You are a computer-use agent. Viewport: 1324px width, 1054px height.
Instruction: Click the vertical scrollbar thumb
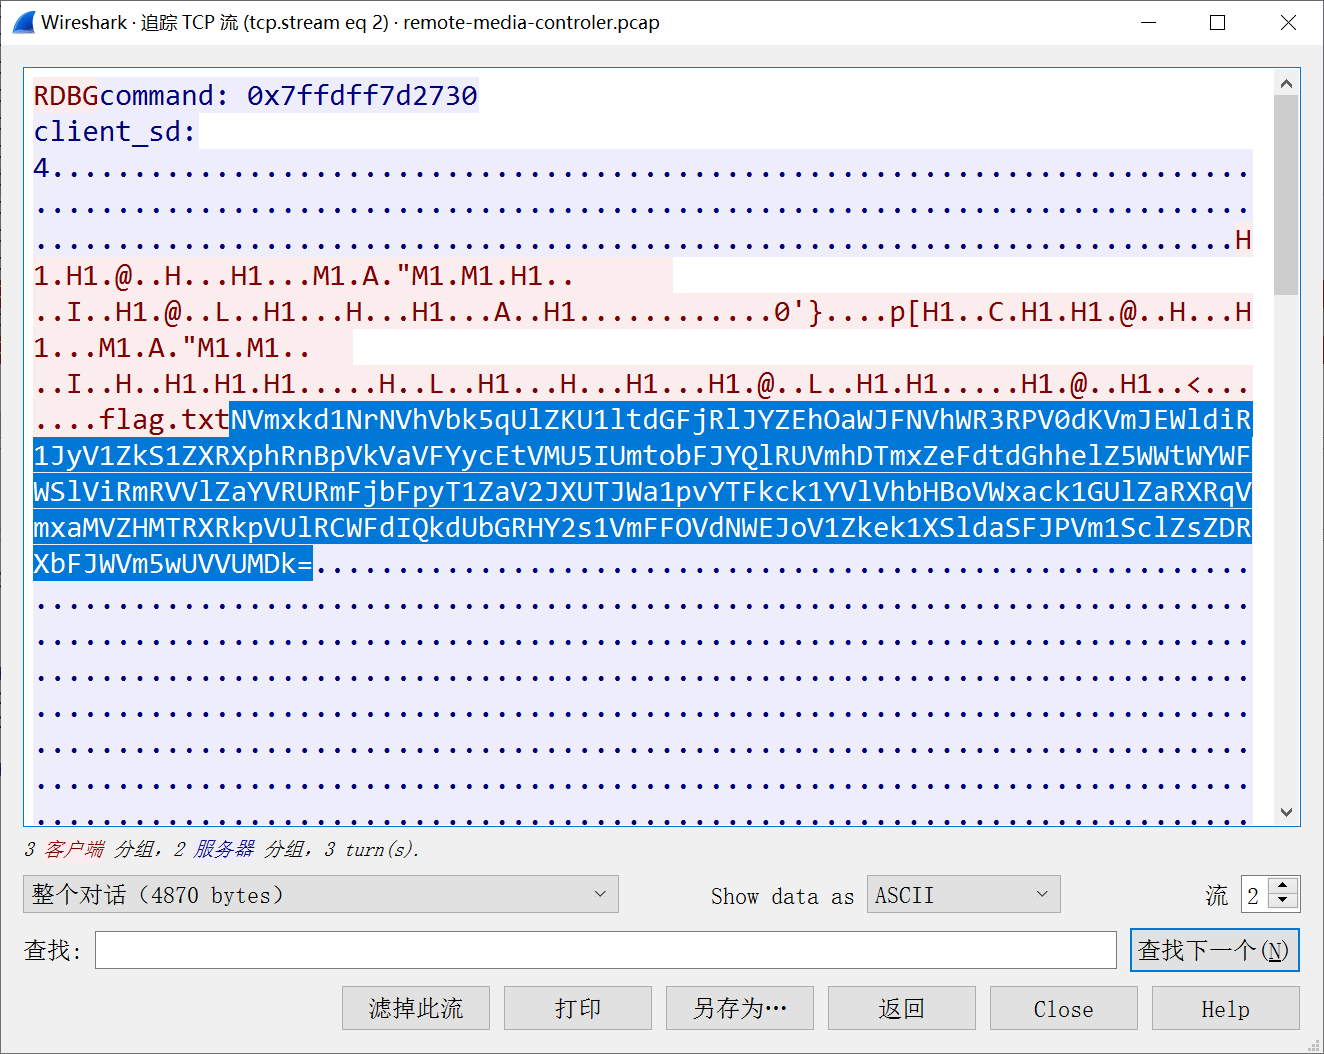coord(1286,195)
